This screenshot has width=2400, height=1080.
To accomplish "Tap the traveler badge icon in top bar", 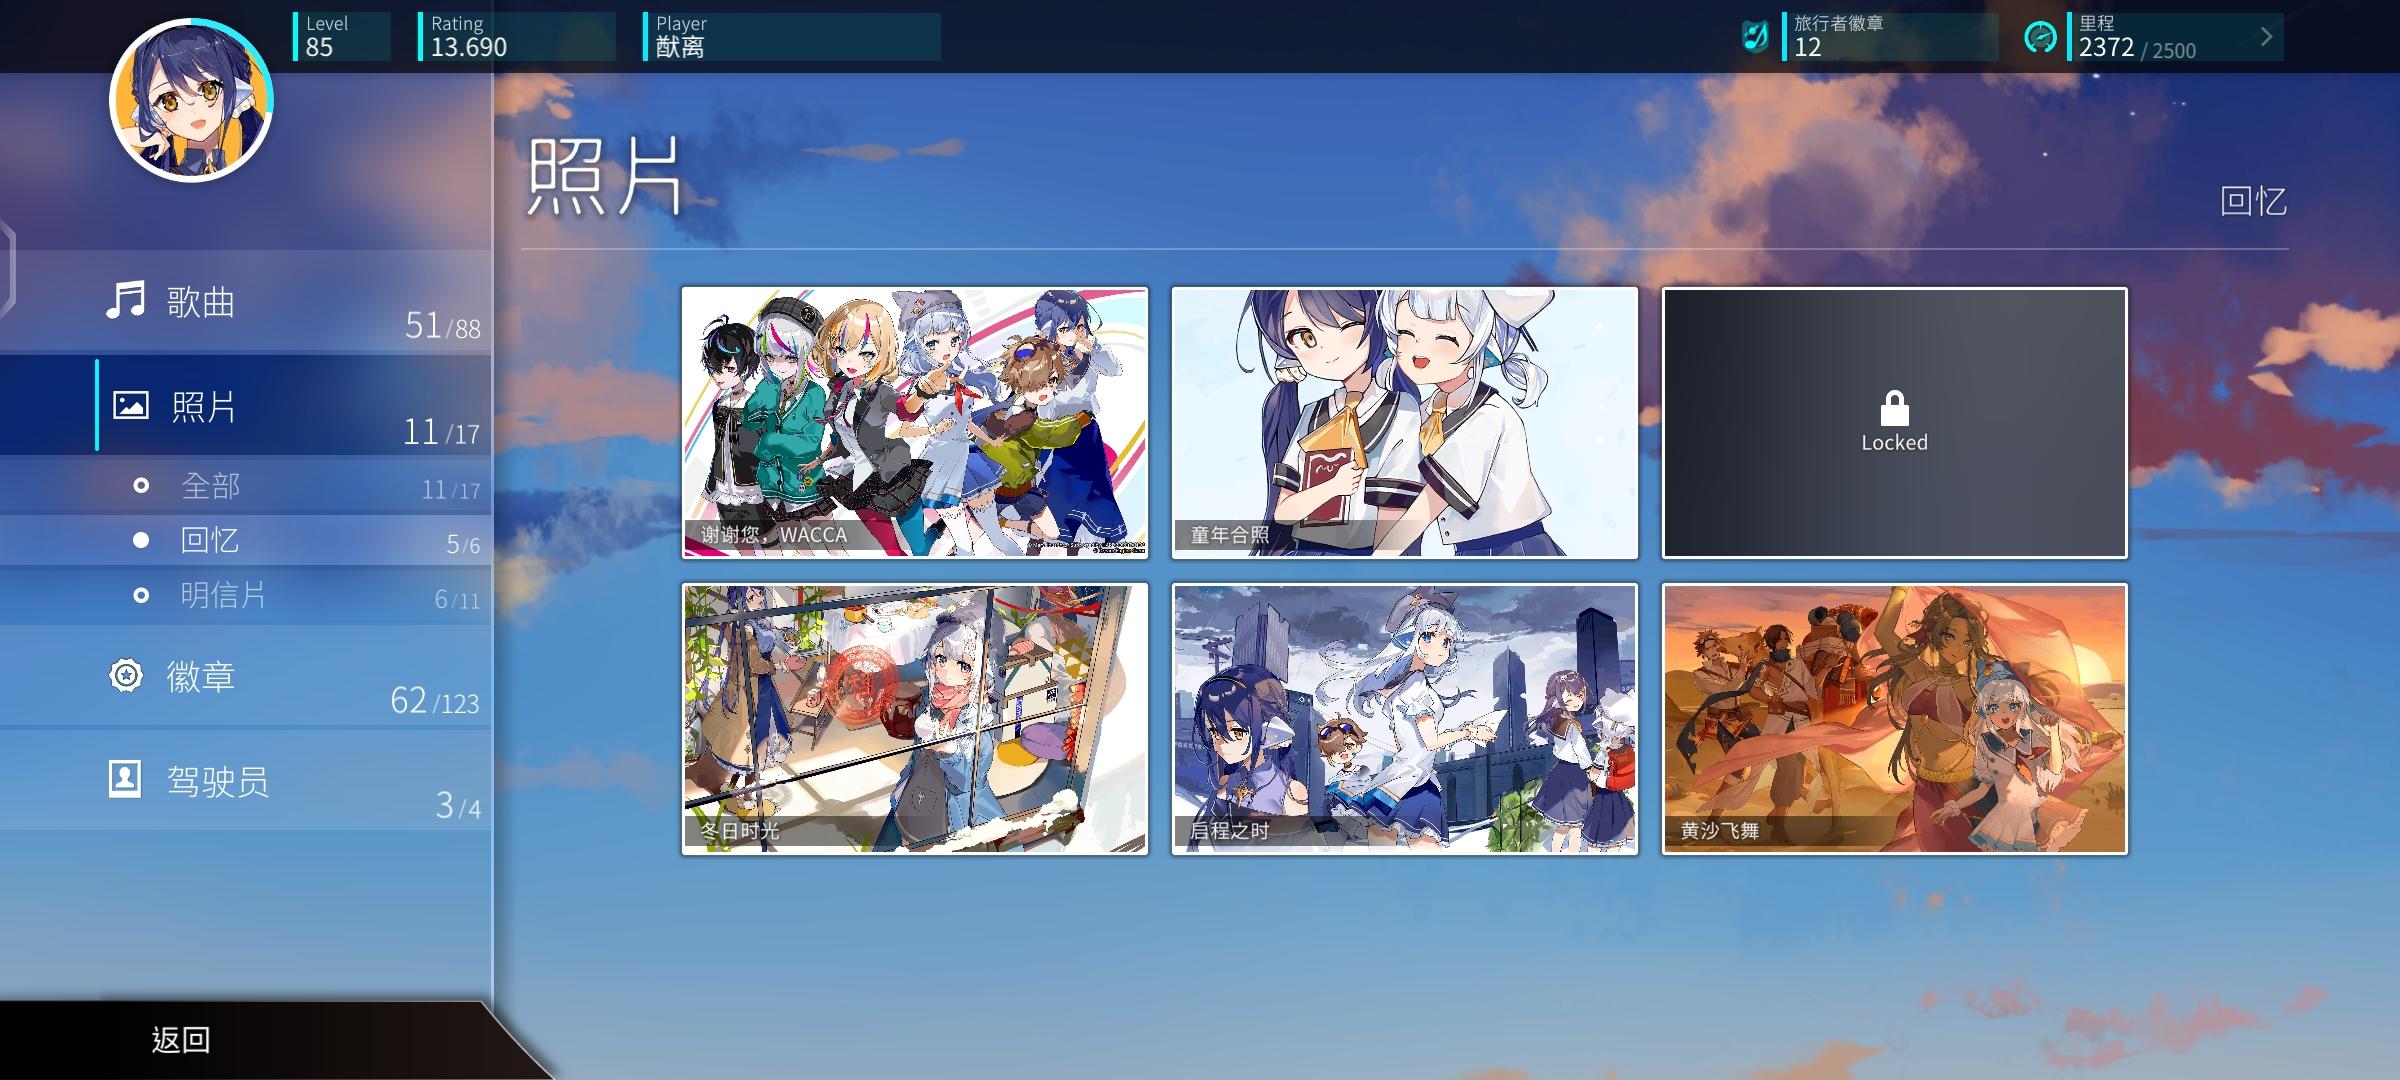I will click(1755, 37).
